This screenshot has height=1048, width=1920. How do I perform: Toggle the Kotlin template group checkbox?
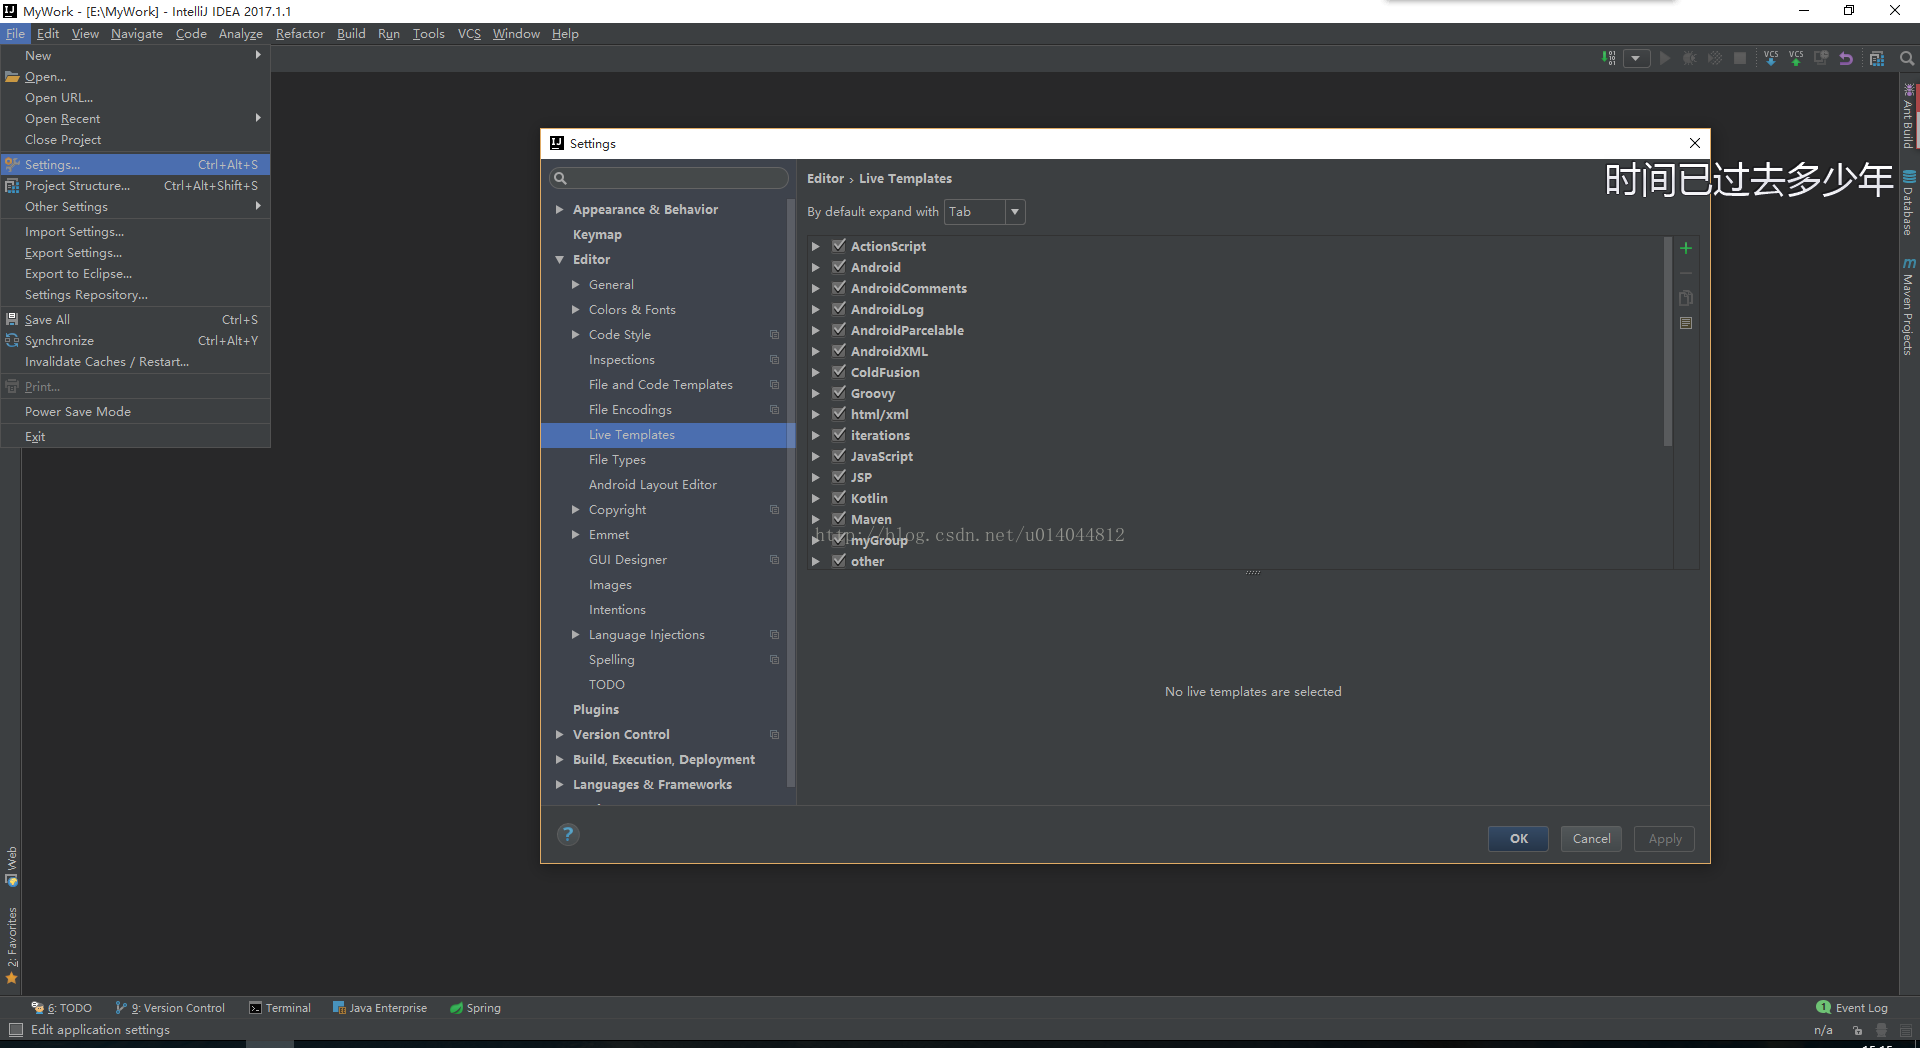click(839, 498)
